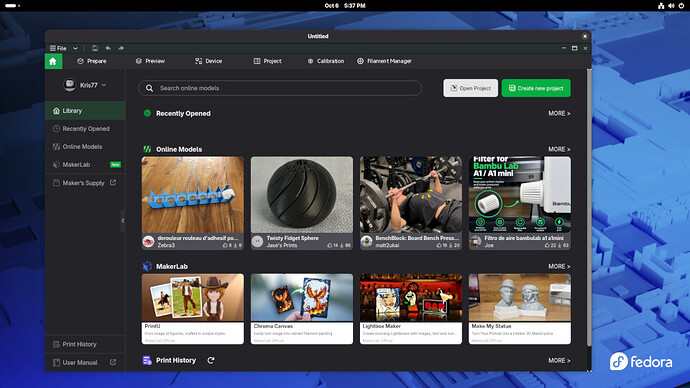The height and width of the screenshot is (388, 690).
Task: Expand the dropdown arrow next to File
Action: 75,48
